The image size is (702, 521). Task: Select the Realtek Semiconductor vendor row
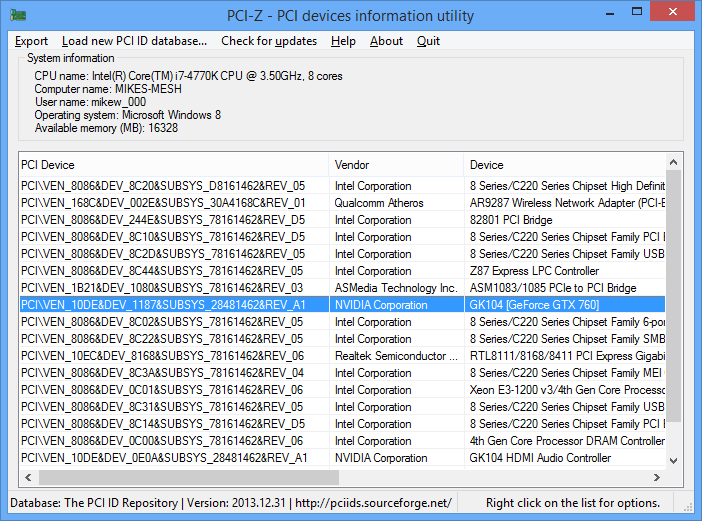click(342, 356)
